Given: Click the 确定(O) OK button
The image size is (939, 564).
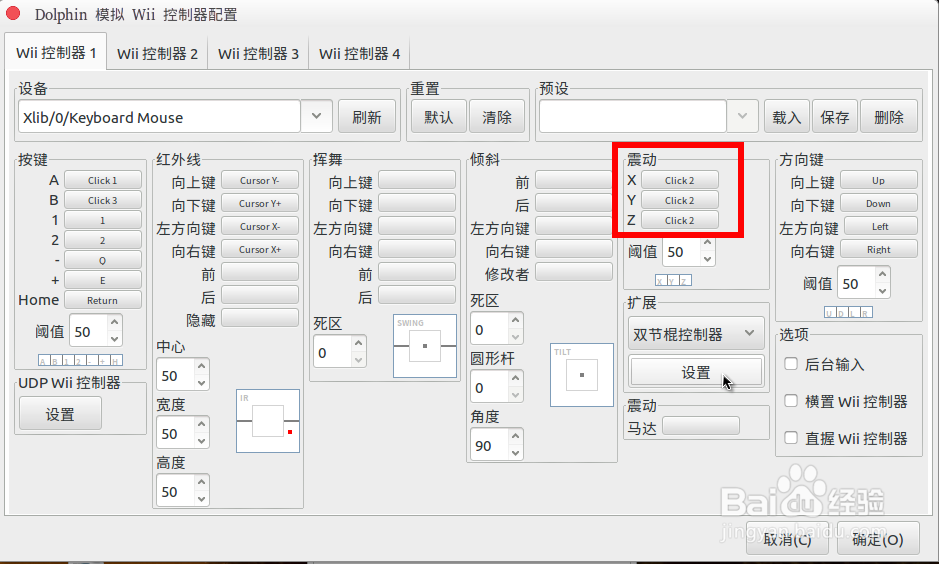Looking at the screenshot, I should pos(878,539).
